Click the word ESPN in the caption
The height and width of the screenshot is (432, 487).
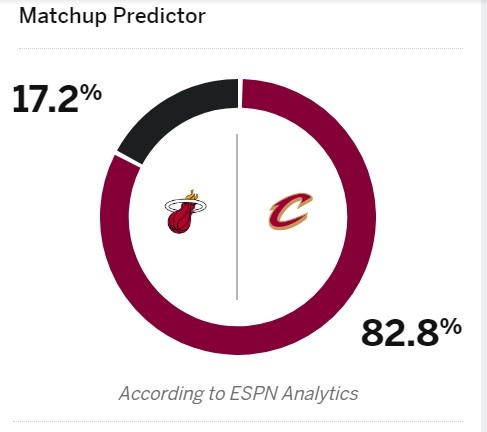pos(253,393)
